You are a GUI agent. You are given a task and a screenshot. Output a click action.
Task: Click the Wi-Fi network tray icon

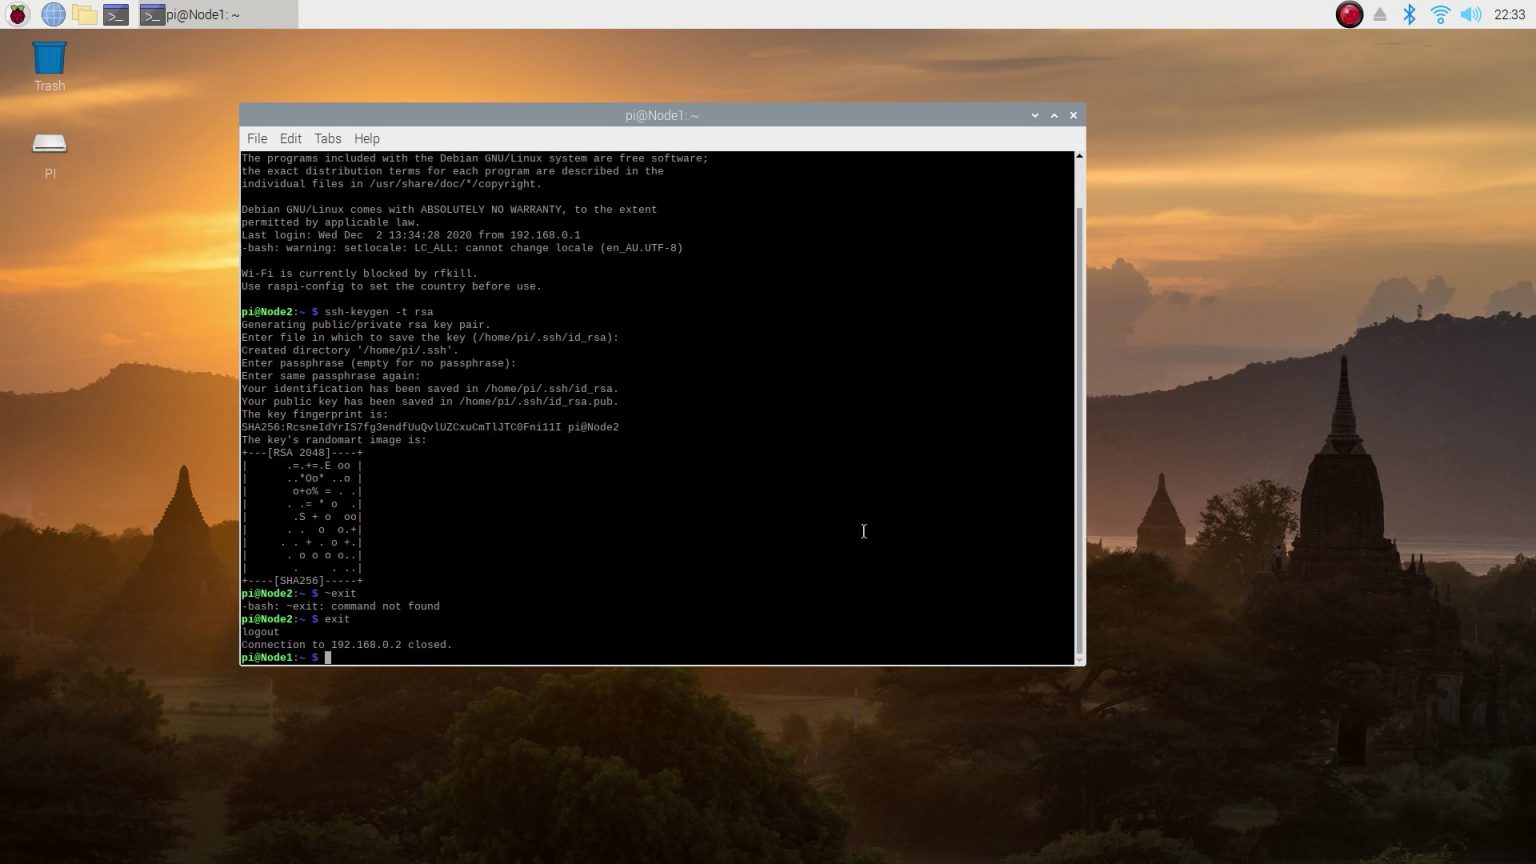(x=1440, y=14)
